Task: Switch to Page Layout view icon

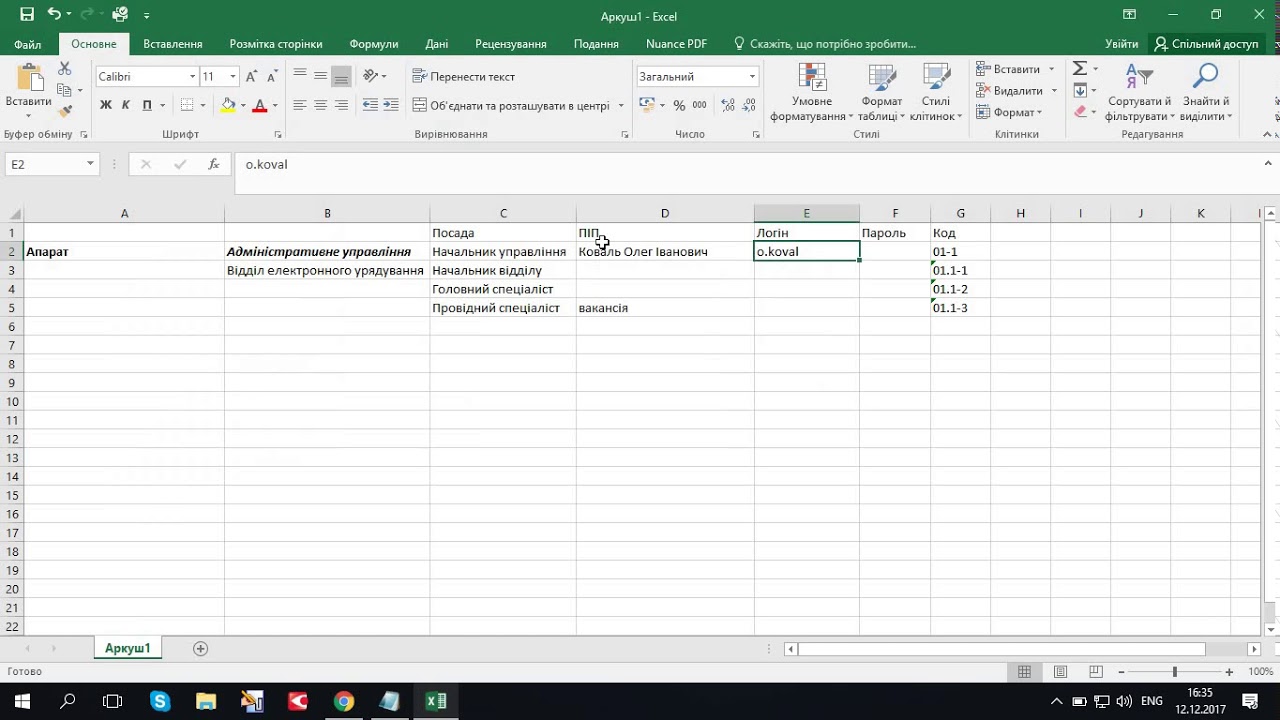Action: pyautogui.click(x=1060, y=672)
